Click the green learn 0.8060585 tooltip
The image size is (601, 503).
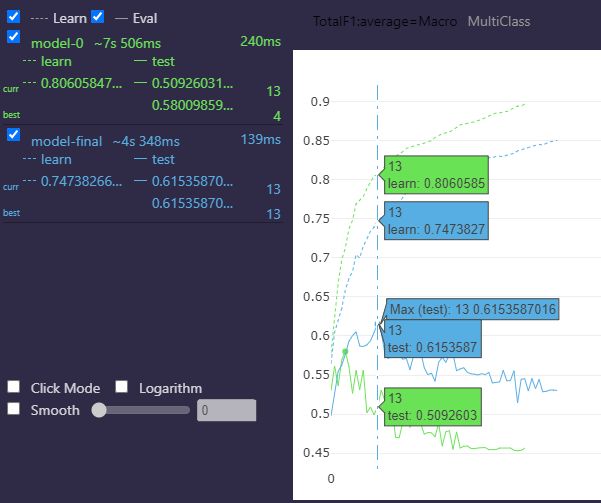(436, 175)
